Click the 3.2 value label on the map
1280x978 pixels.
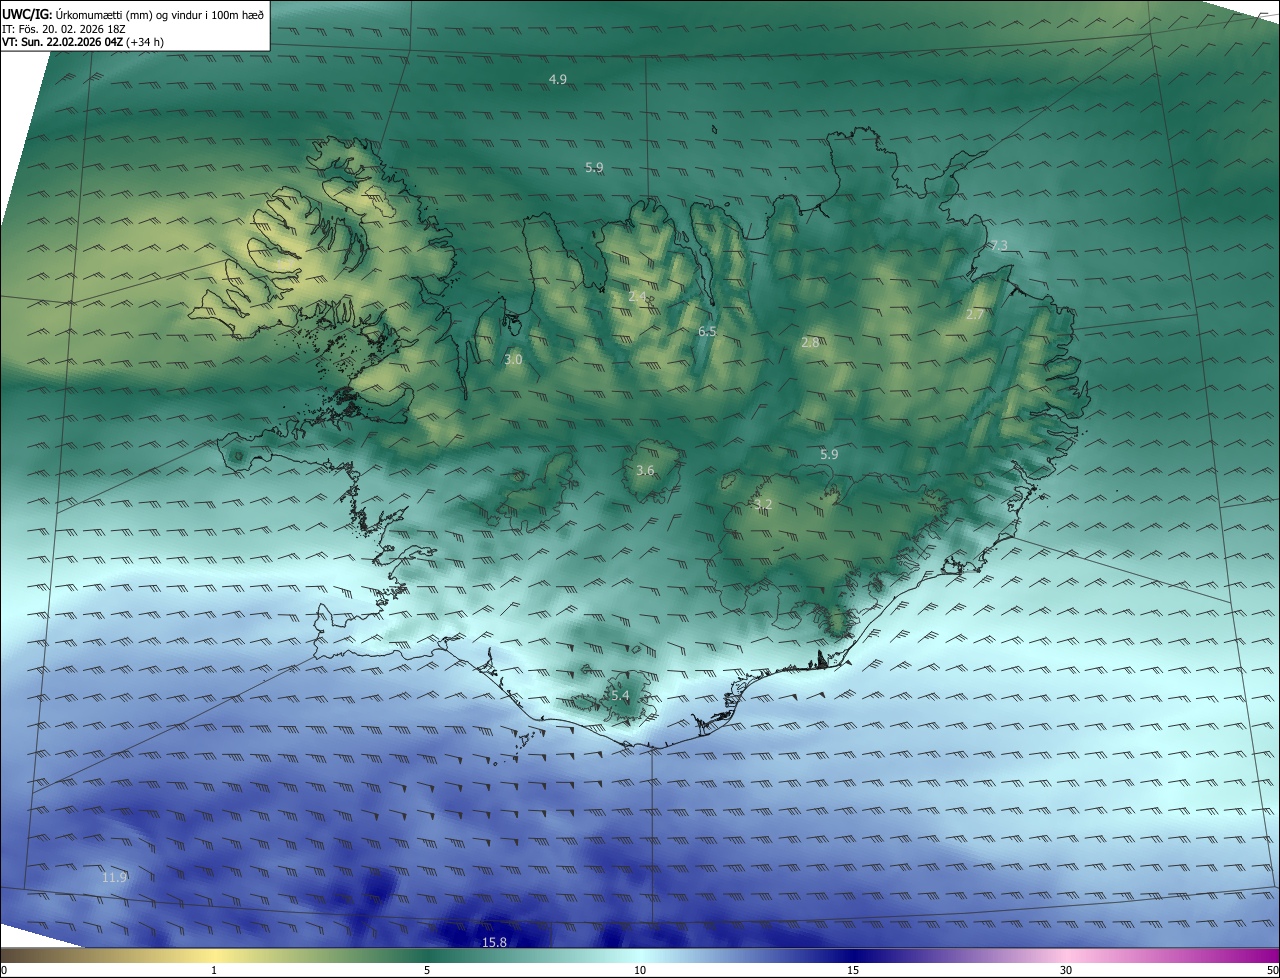763,504
